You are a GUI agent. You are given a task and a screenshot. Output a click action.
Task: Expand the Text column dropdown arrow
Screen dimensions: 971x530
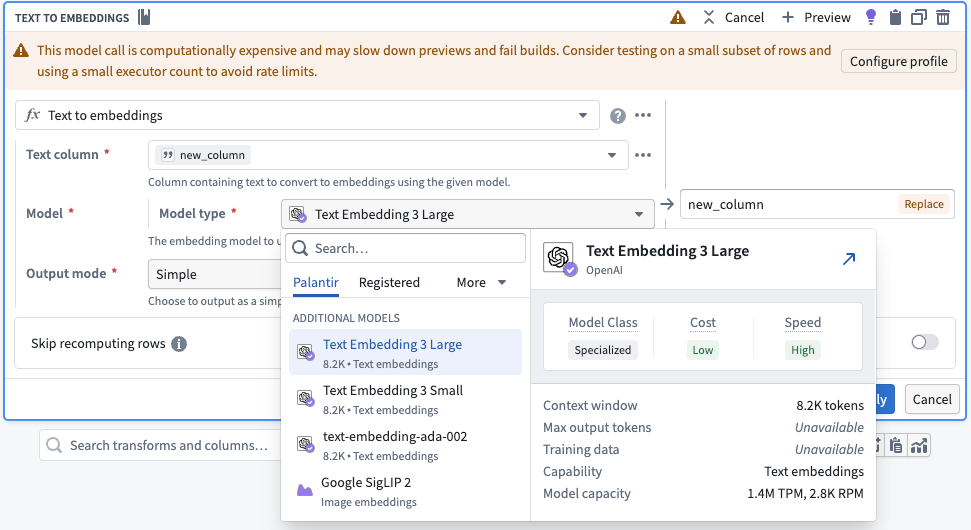coord(612,155)
